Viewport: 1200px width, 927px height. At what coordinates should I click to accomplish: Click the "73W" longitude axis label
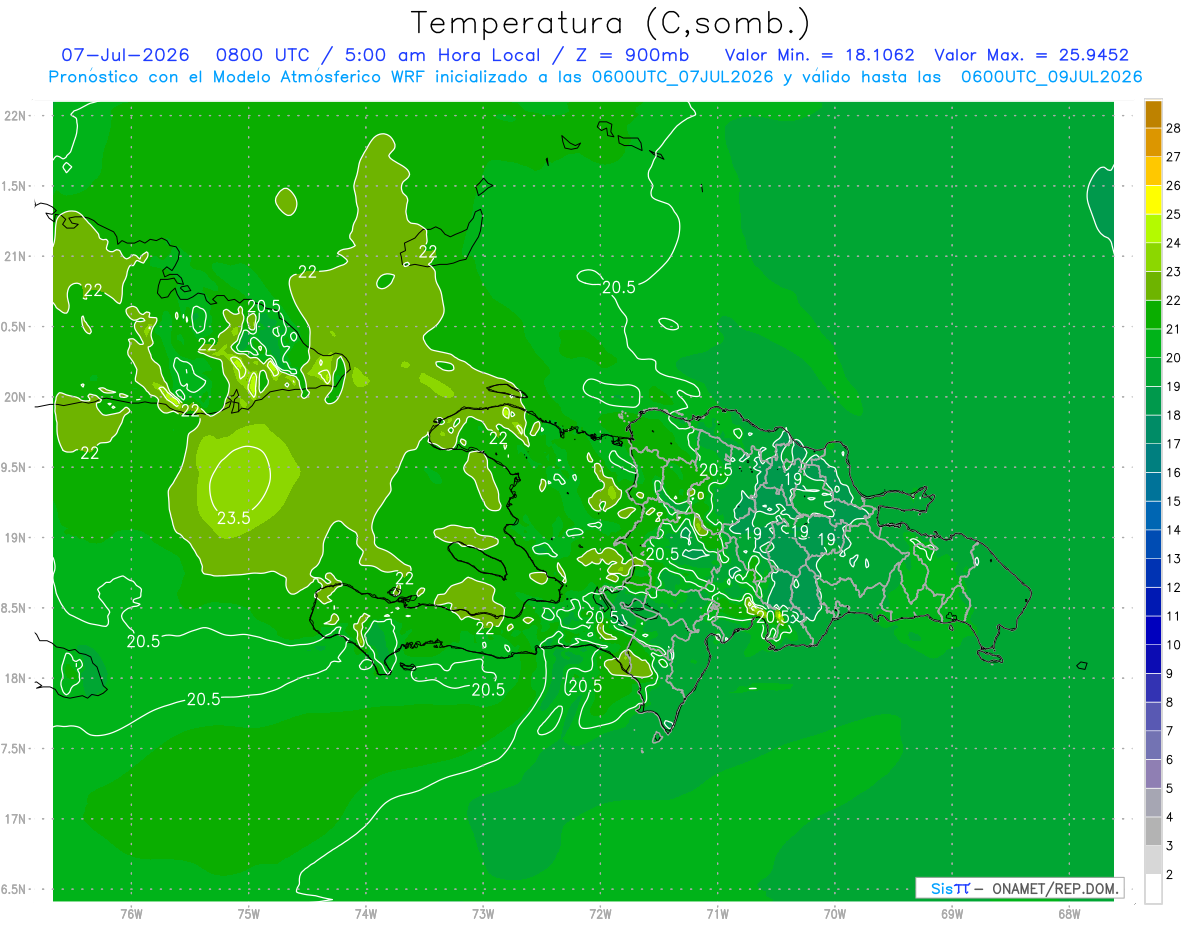[x=483, y=914]
